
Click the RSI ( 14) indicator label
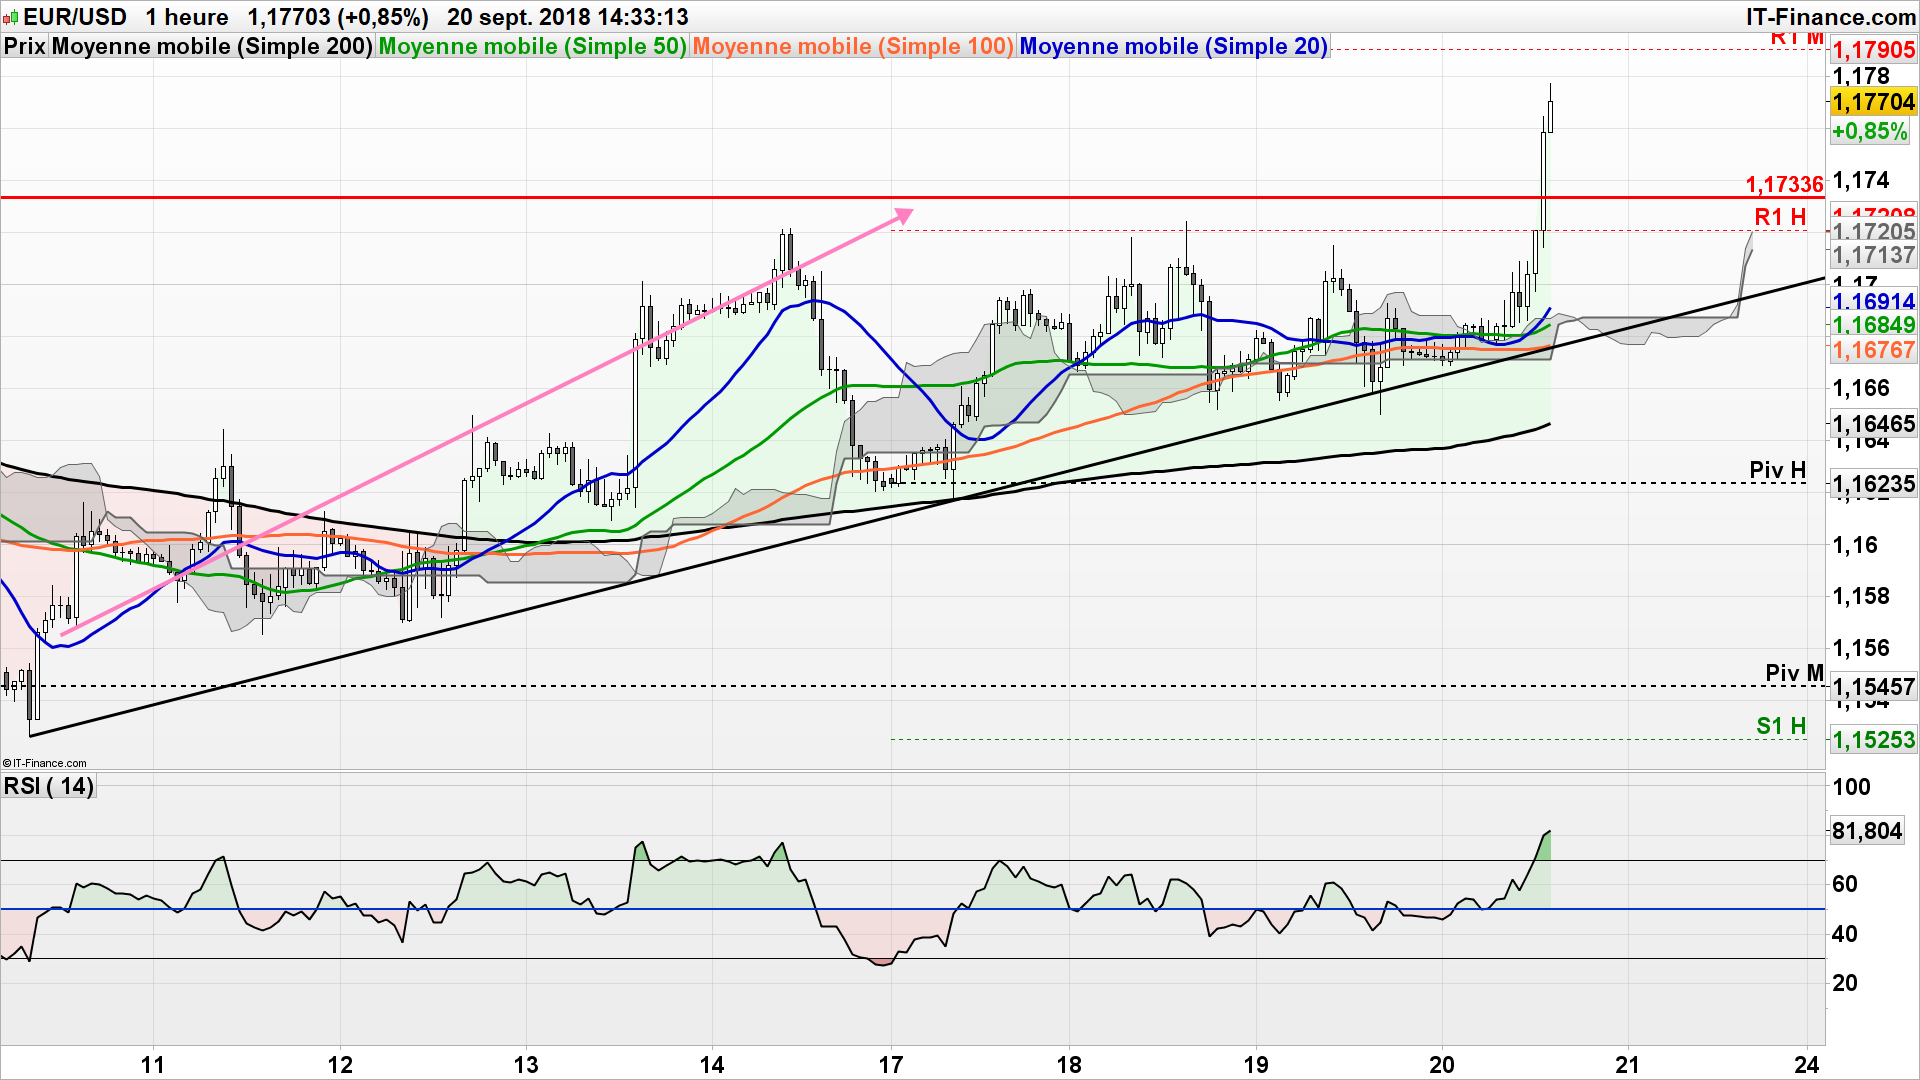coord(49,786)
